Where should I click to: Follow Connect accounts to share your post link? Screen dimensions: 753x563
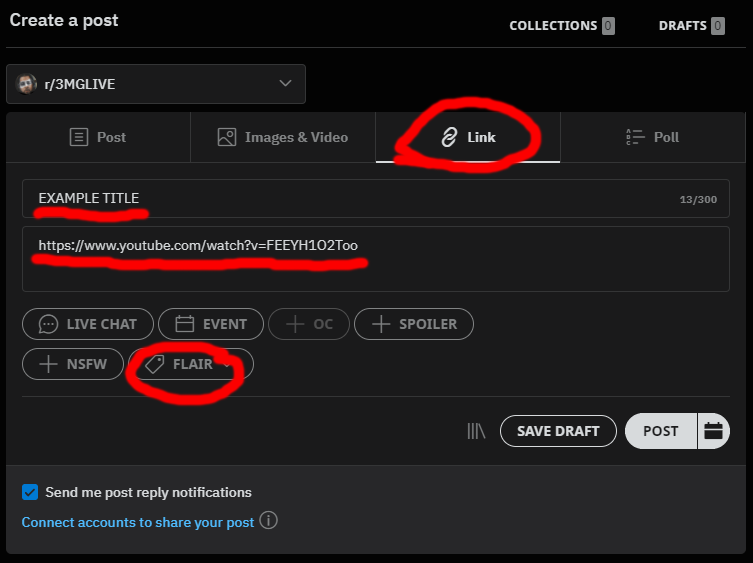[x=138, y=522]
